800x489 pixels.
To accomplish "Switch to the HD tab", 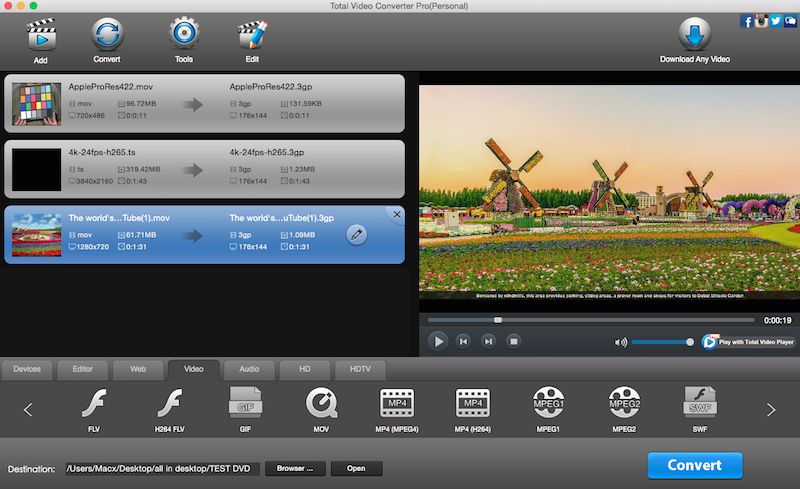I will (x=305, y=370).
